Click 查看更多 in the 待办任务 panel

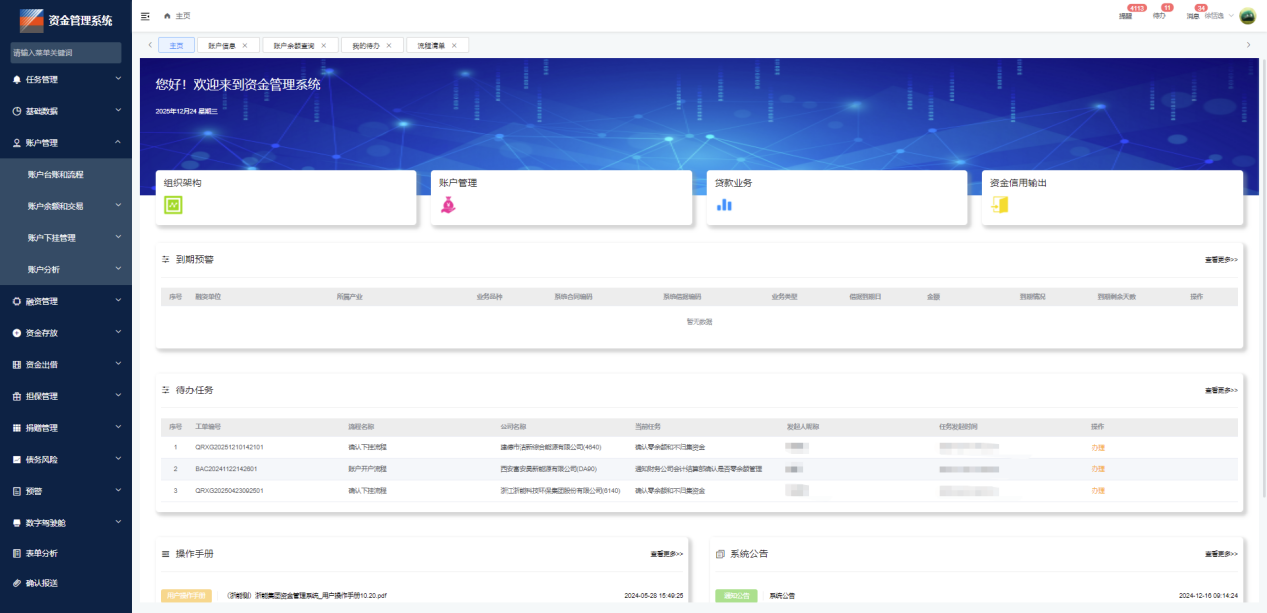[x=1221, y=390]
